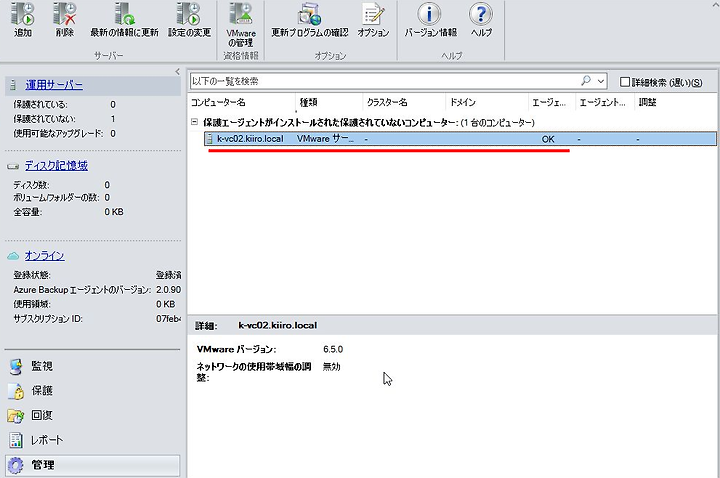Click the 保護されていない count row
The width and height of the screenshot is (720, 478).
pyautogui.click(x=64, y=119)
